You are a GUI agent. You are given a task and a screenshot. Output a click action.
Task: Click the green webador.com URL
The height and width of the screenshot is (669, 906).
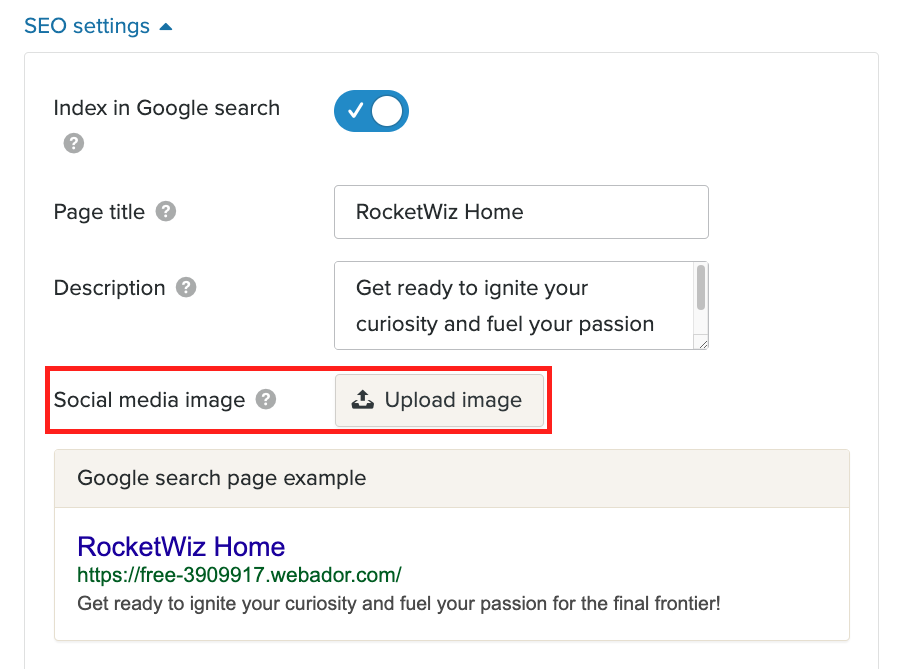tap(239, 575)
